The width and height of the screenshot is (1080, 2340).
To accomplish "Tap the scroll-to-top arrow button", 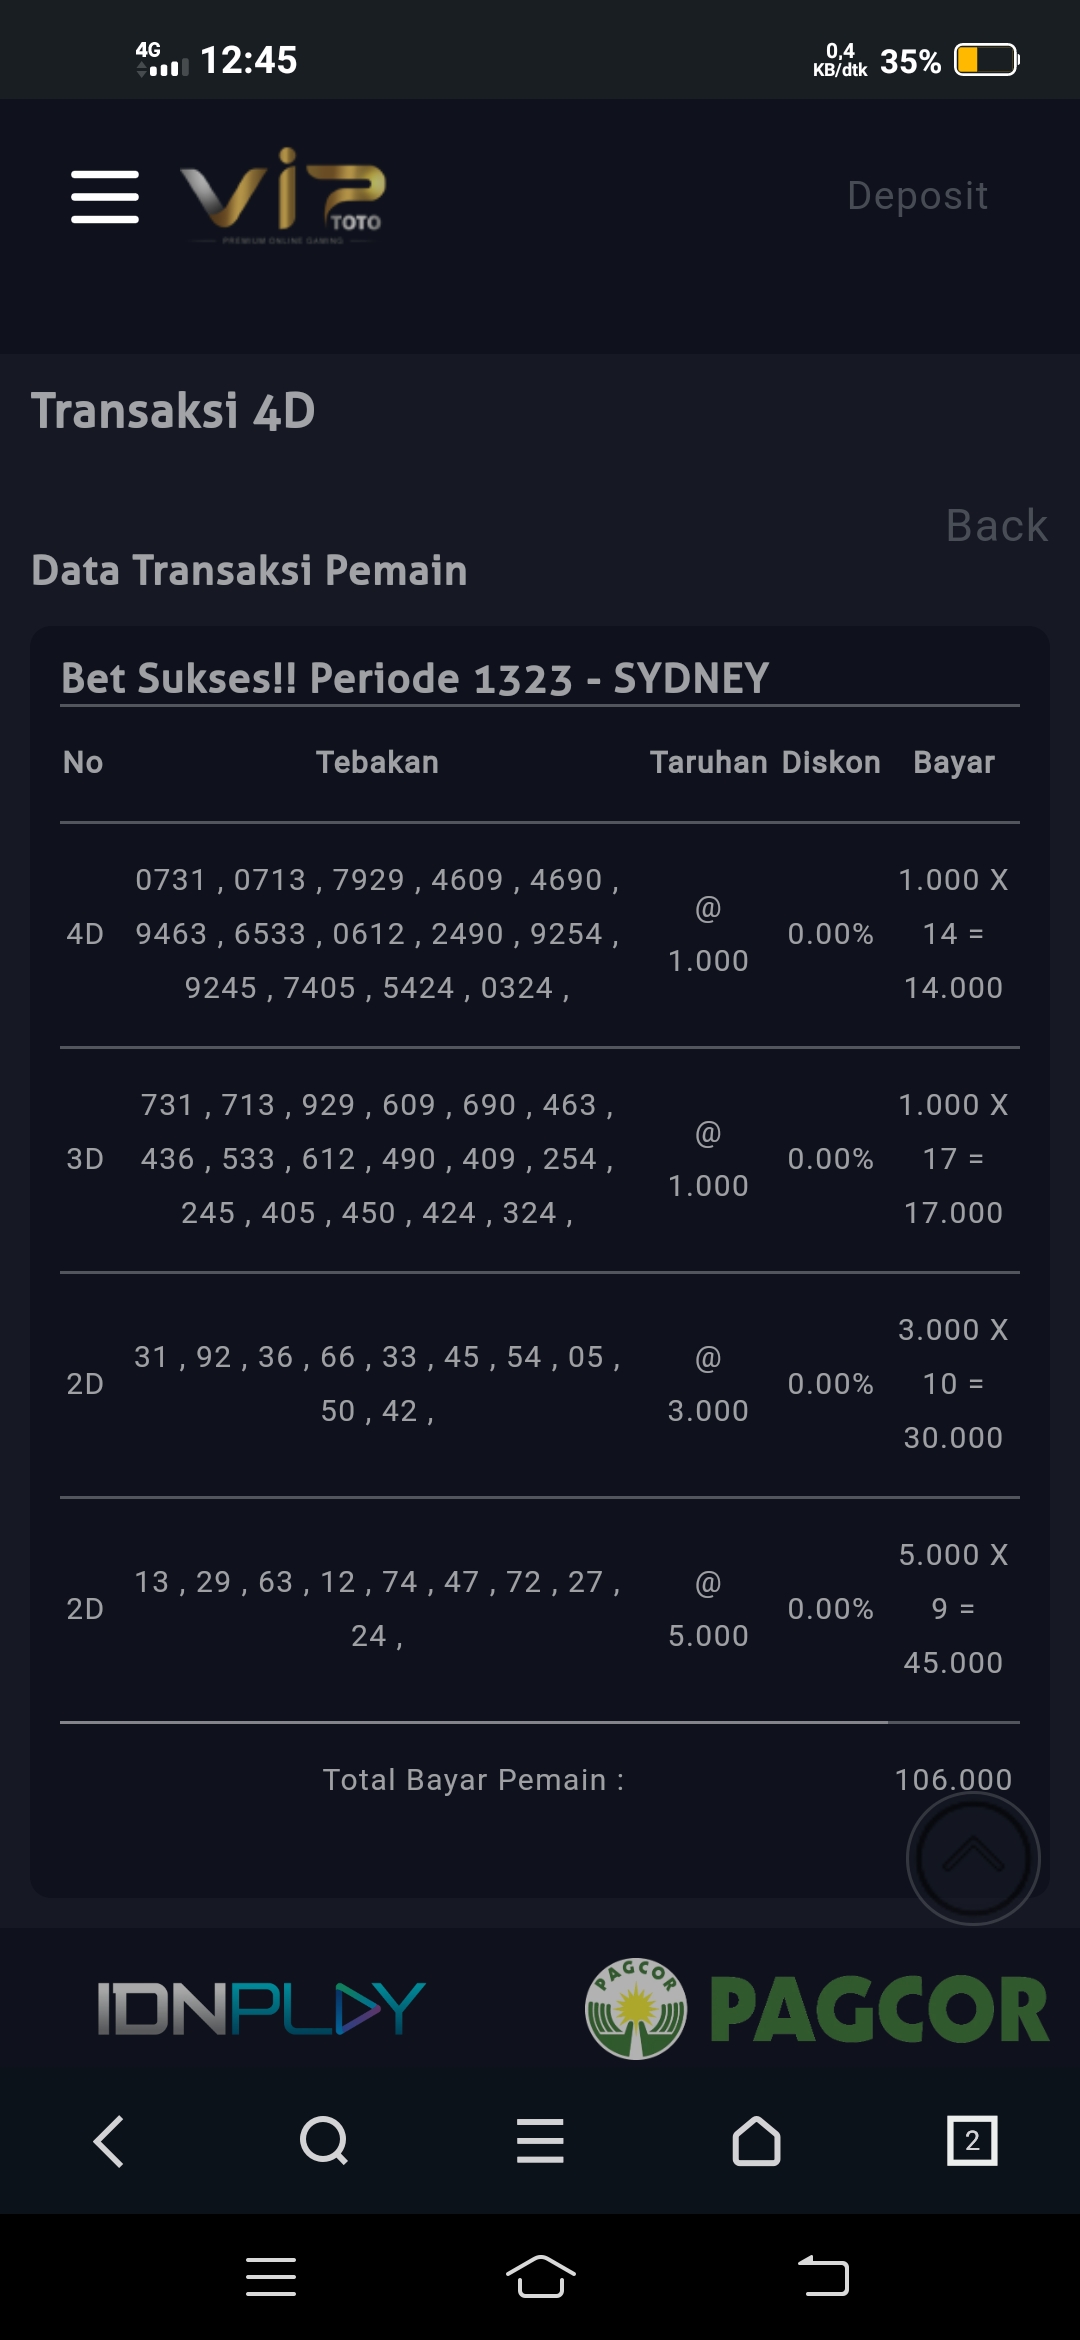I will pyautogui.click(x=972, y=1858).
